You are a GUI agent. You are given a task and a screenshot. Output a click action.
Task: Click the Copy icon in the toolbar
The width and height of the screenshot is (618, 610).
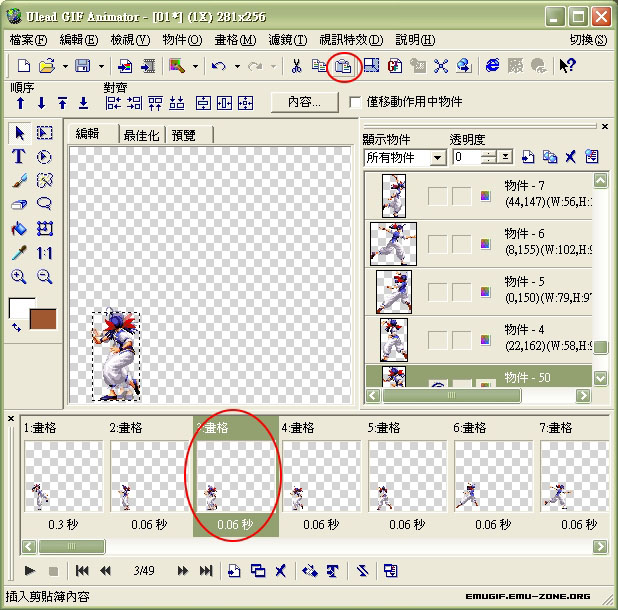[319, 65]
